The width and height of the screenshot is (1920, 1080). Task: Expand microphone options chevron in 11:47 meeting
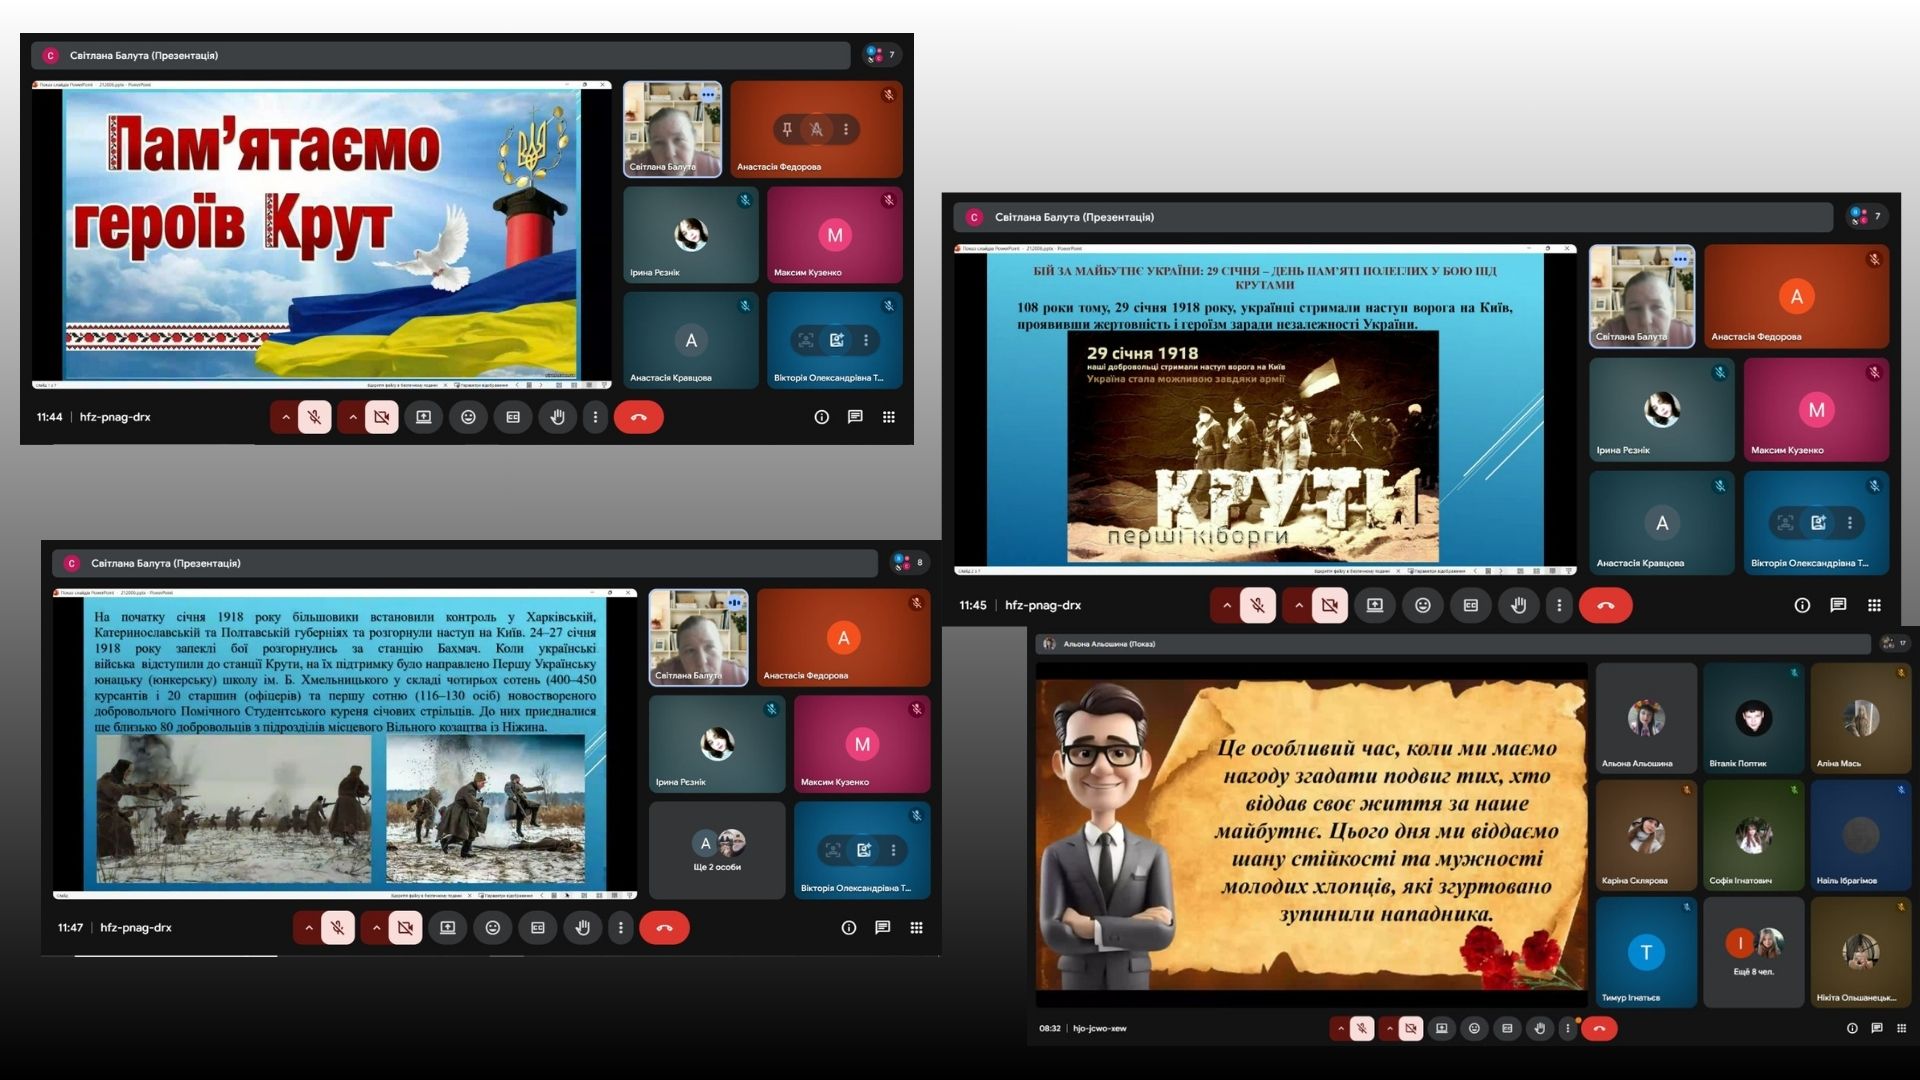pyautogui.click(x=309, y=928)
